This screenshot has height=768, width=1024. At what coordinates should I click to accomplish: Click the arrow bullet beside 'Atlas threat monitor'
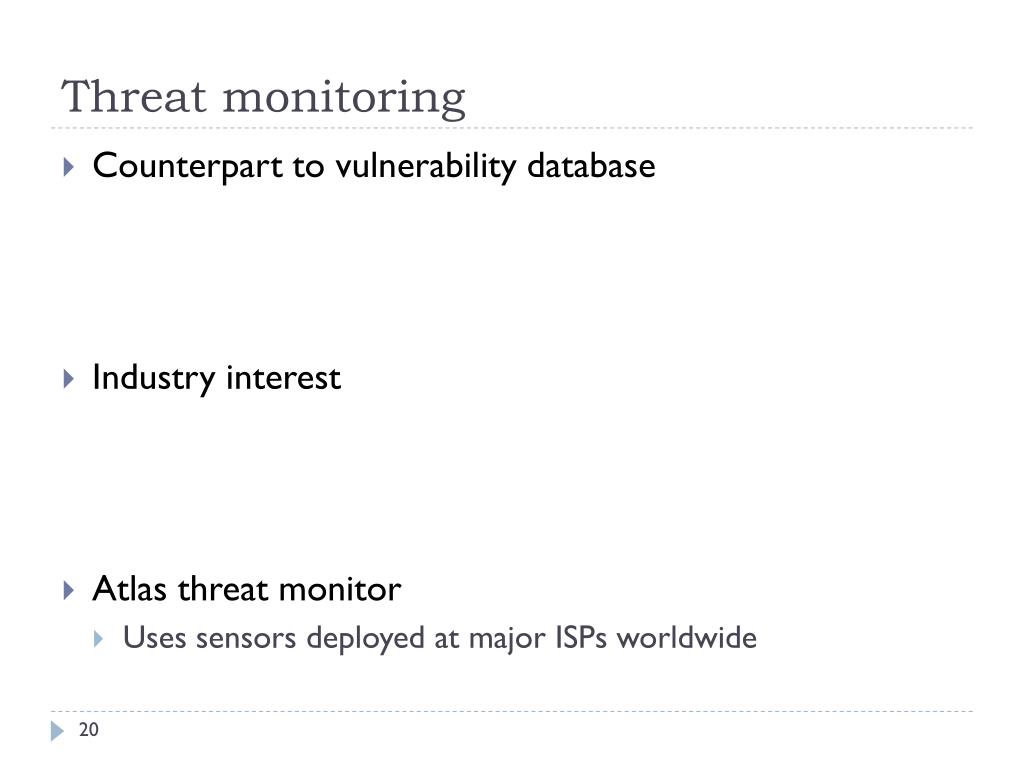(x=69, y=590)
